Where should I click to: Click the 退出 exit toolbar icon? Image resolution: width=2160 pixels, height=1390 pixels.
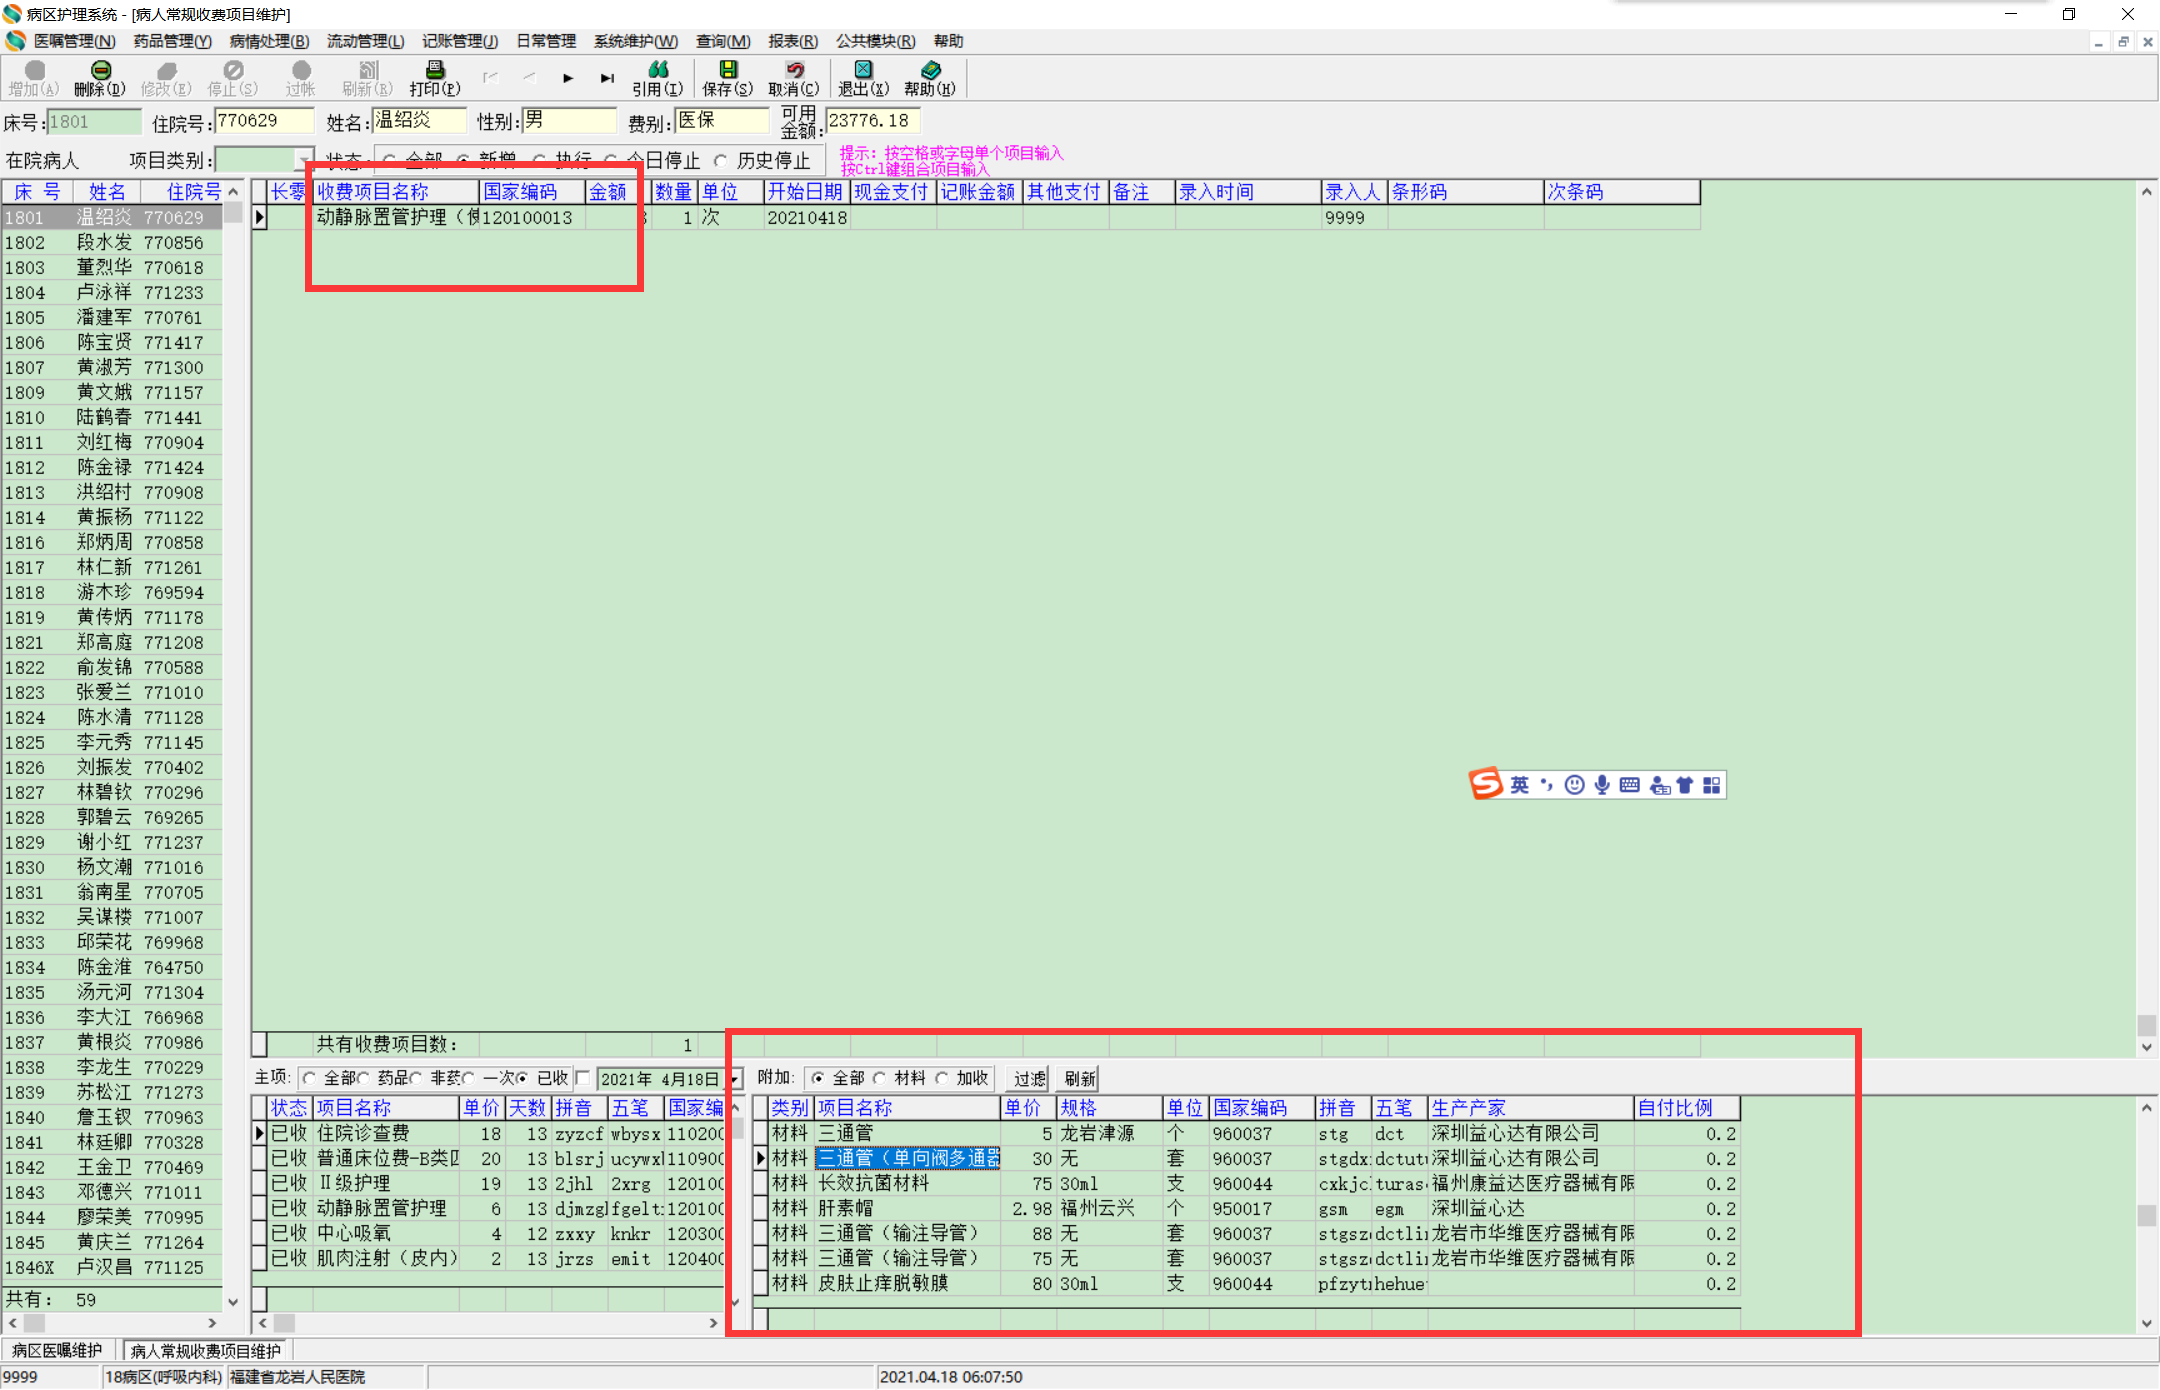[x=863, y=71]
